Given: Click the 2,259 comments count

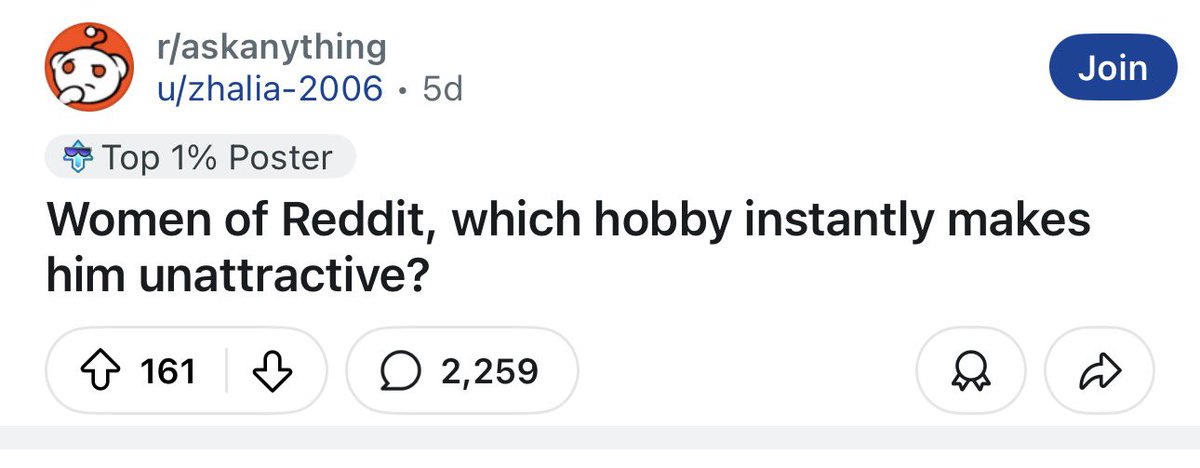Looking at the screenshot, I should 489,372.
